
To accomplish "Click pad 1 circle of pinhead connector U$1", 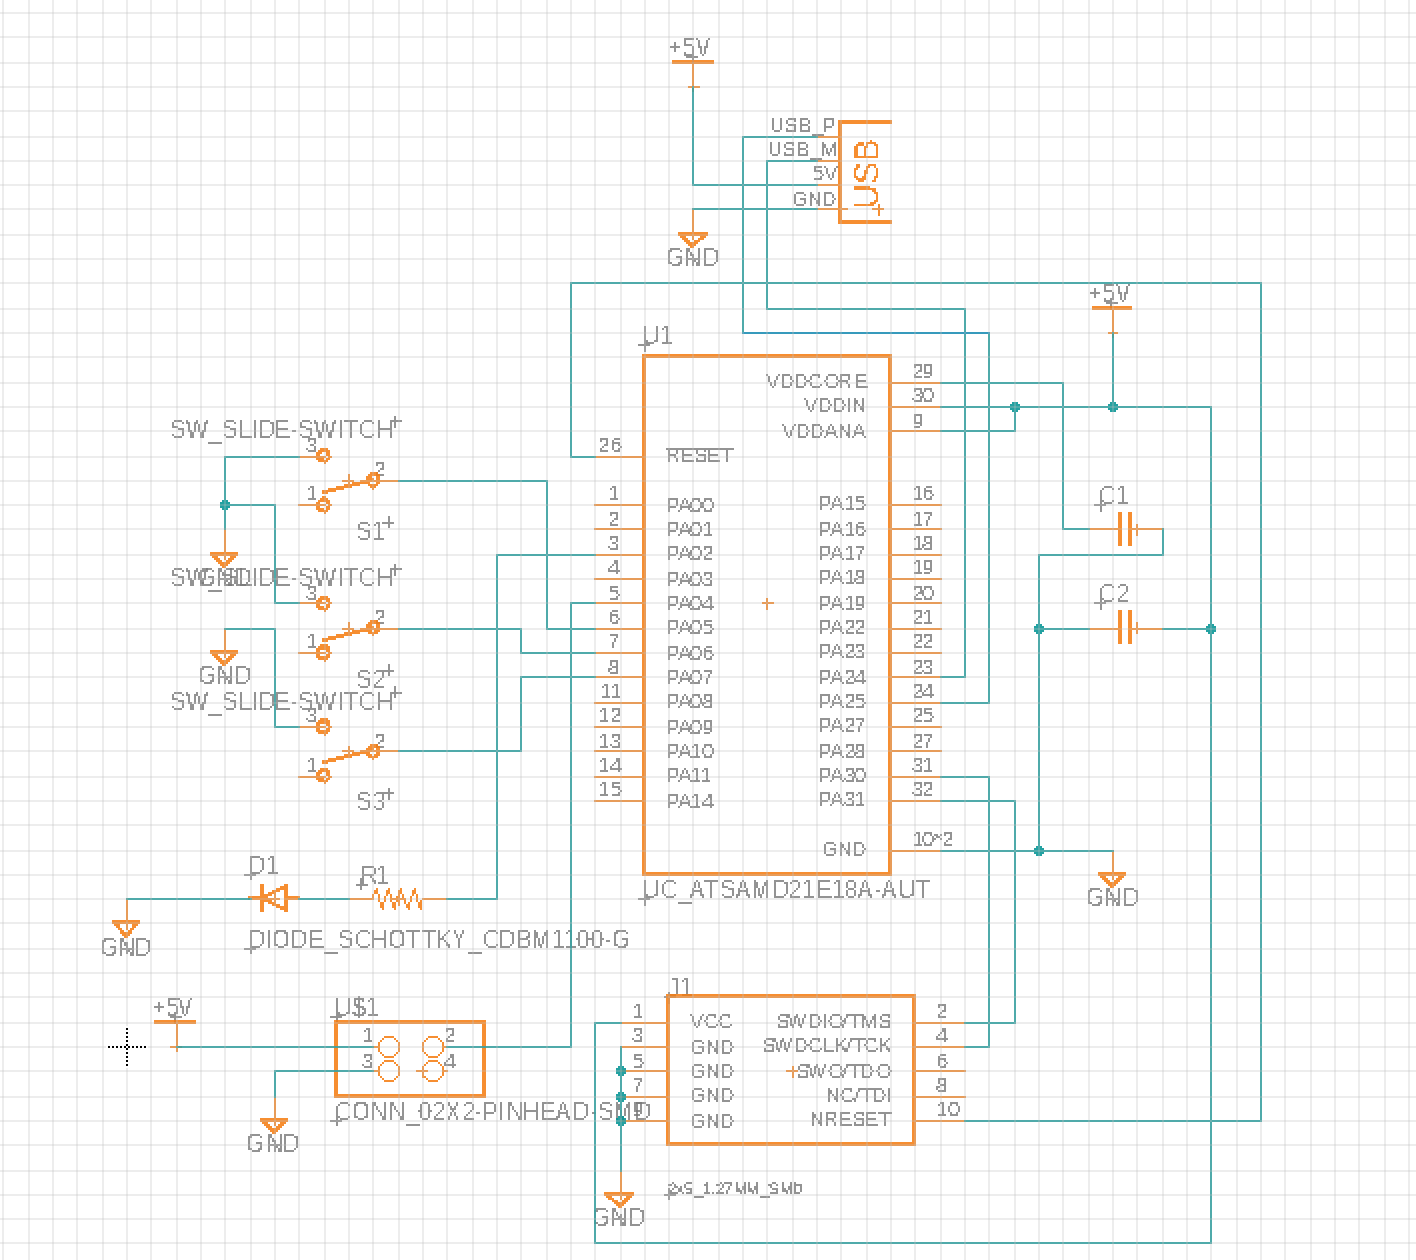I will (x=389, y=1048).
